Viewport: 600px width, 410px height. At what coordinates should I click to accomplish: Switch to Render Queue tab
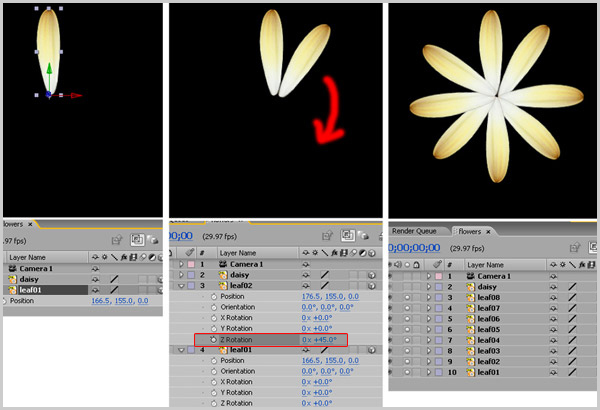[x=414, y=231]
